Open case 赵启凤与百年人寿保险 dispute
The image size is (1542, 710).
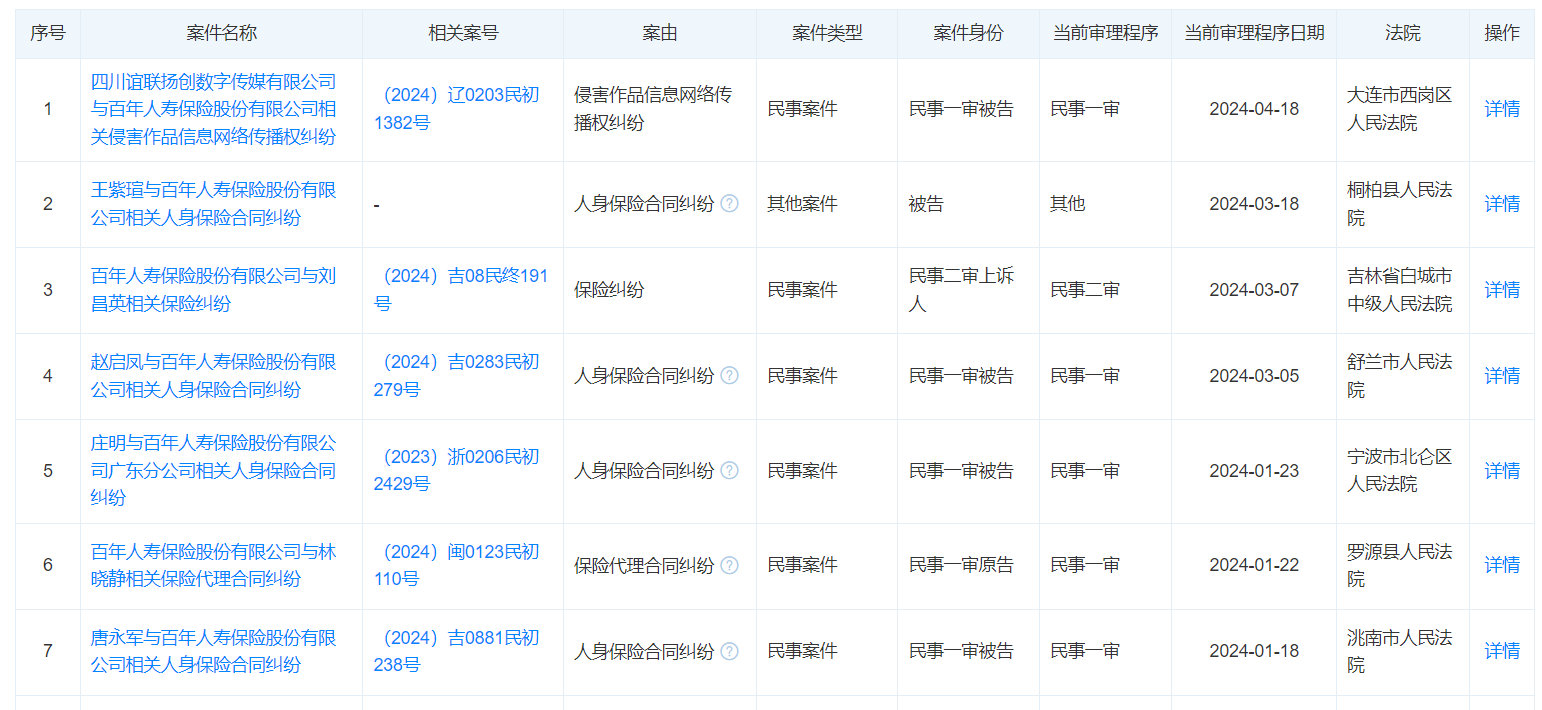coord(214,376)
